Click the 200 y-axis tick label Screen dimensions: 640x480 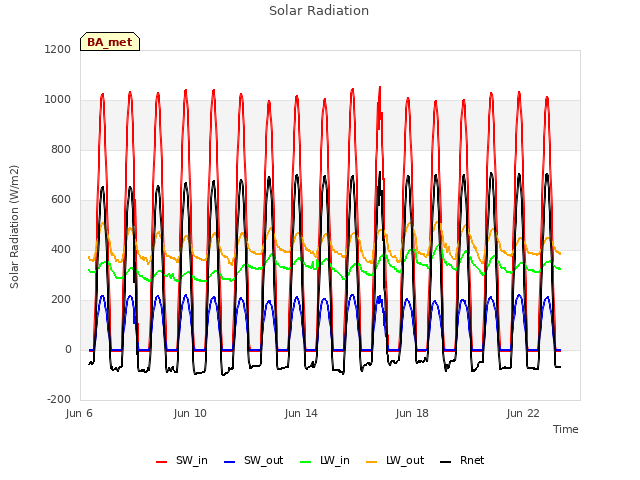61,300
